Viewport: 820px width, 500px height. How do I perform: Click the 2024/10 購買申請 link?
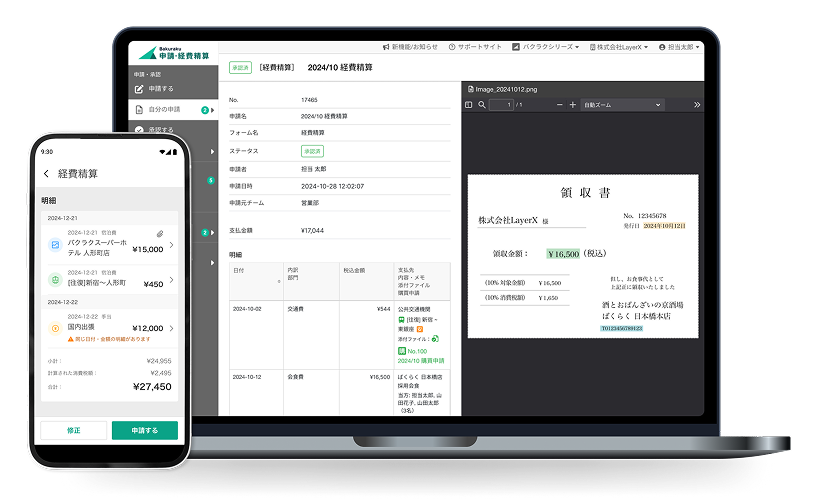[426, 360]
